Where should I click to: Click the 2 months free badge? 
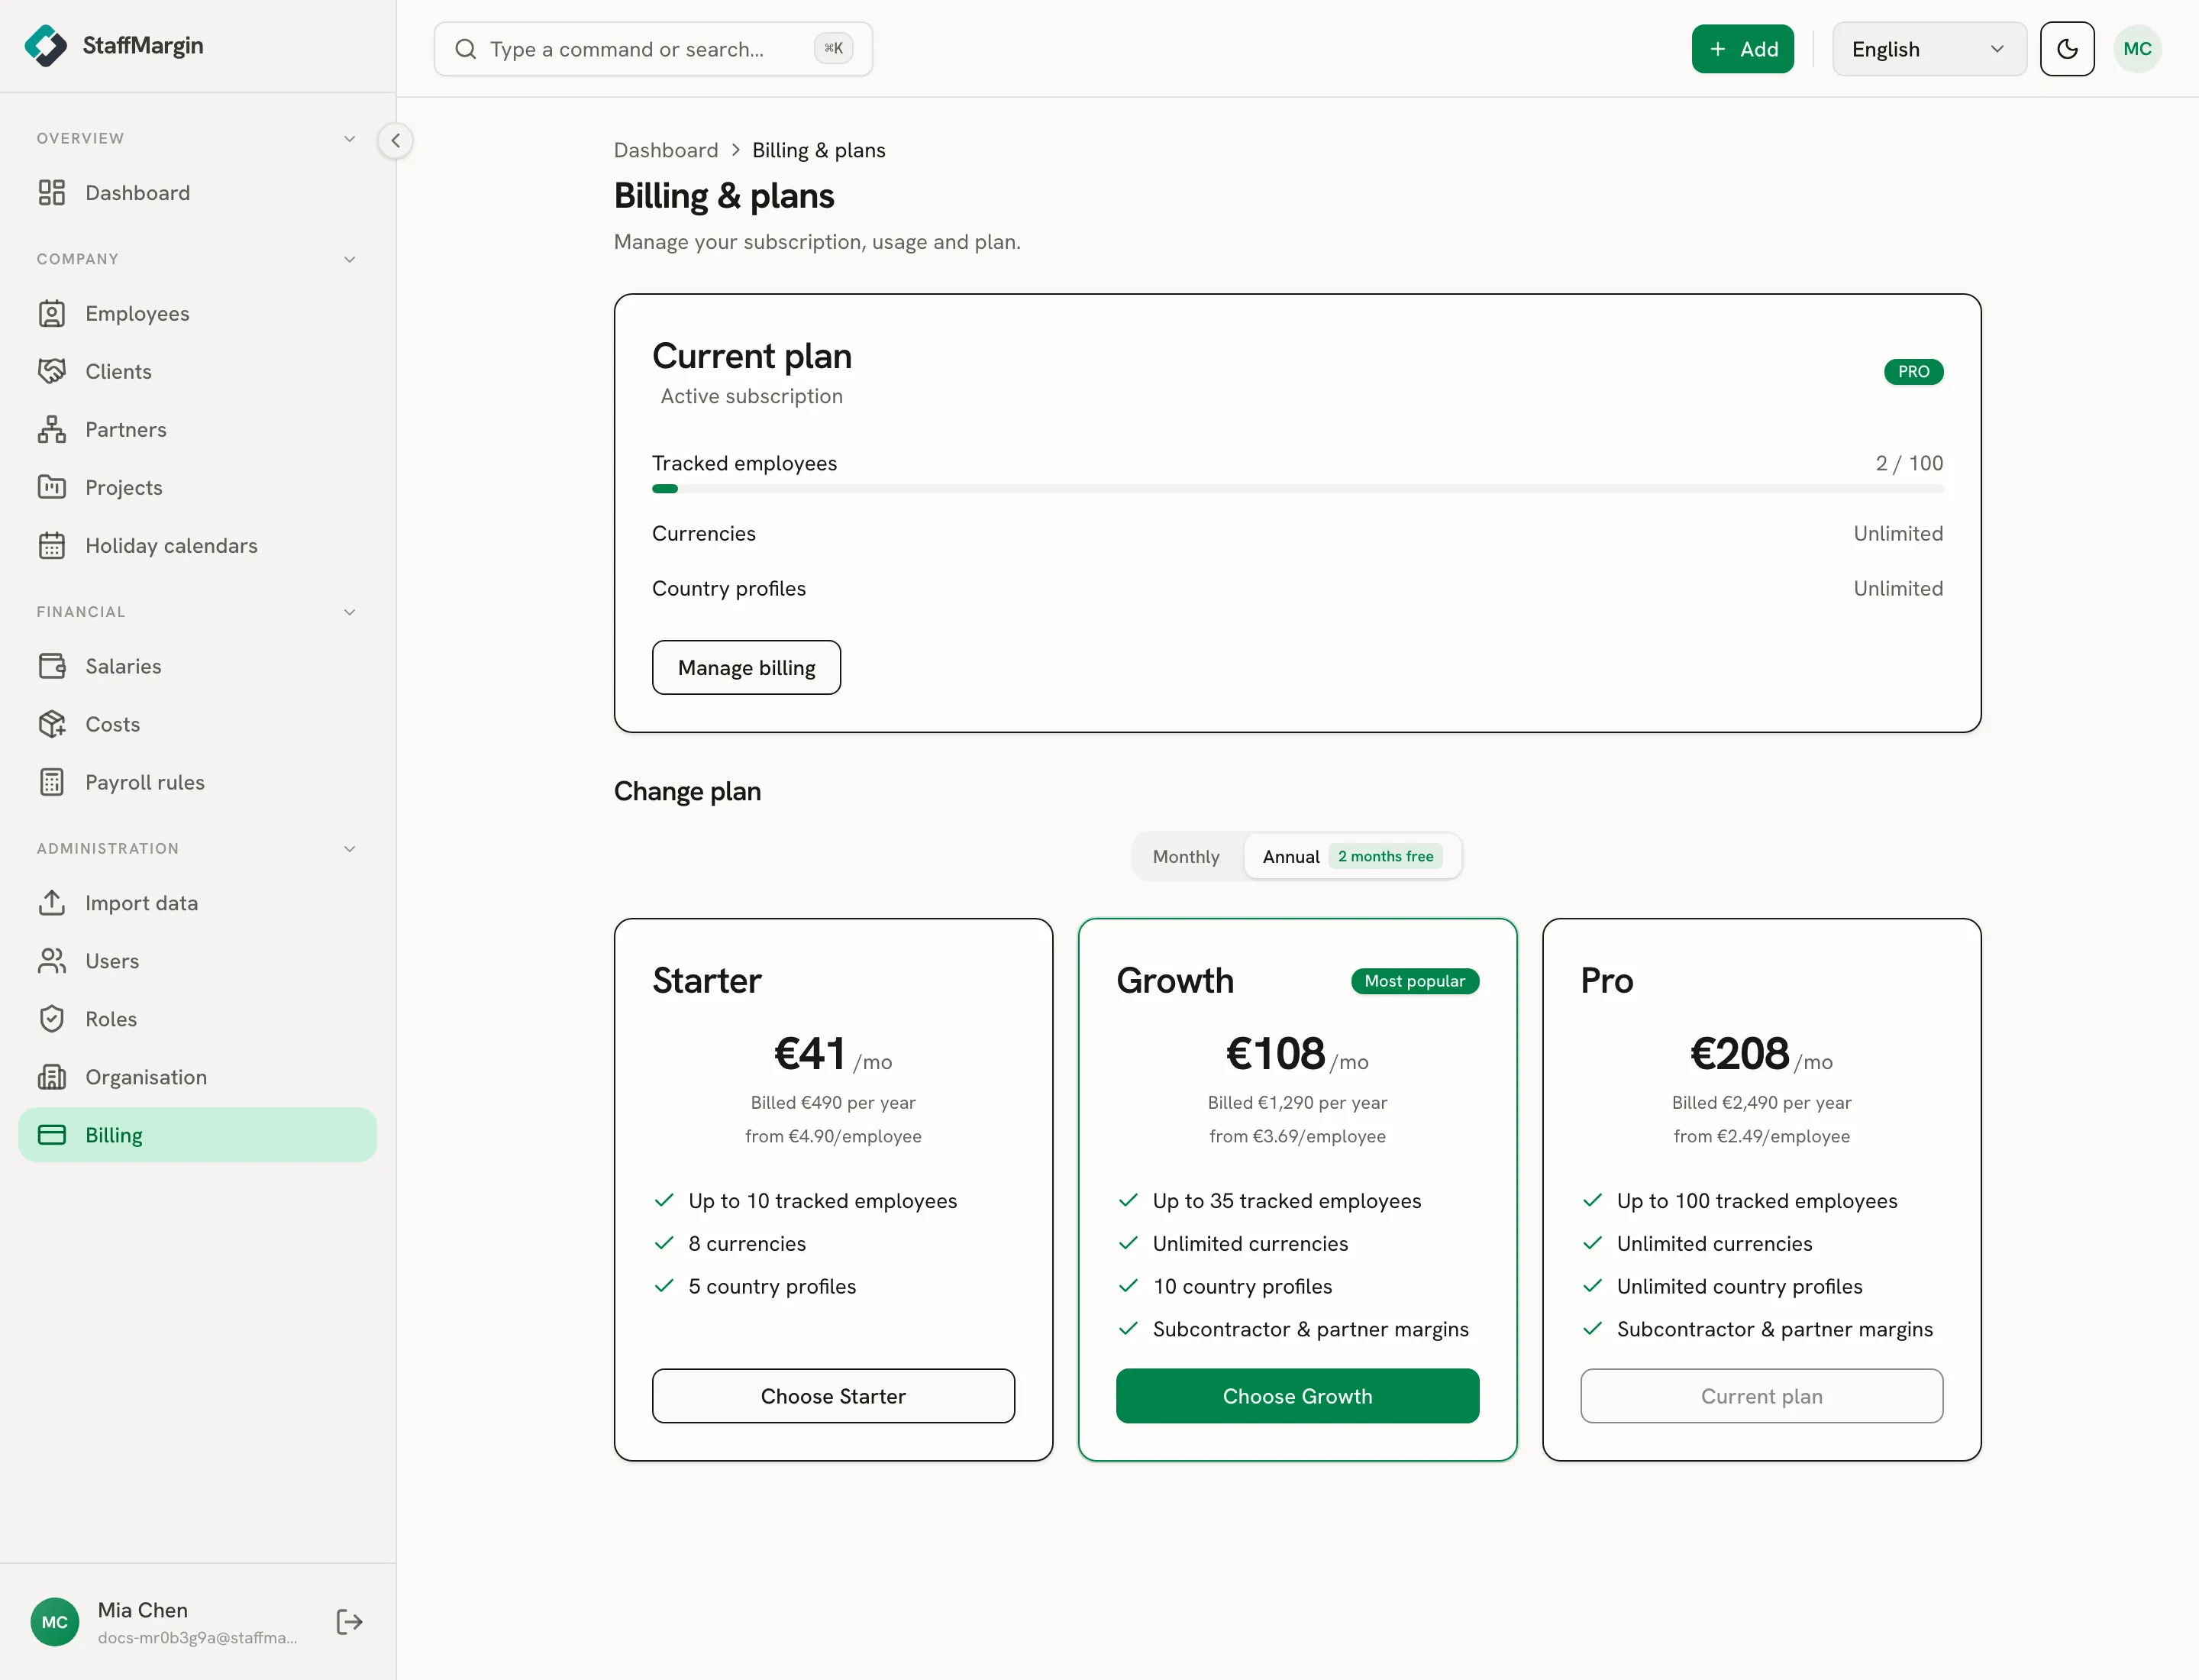point(1385,857)
